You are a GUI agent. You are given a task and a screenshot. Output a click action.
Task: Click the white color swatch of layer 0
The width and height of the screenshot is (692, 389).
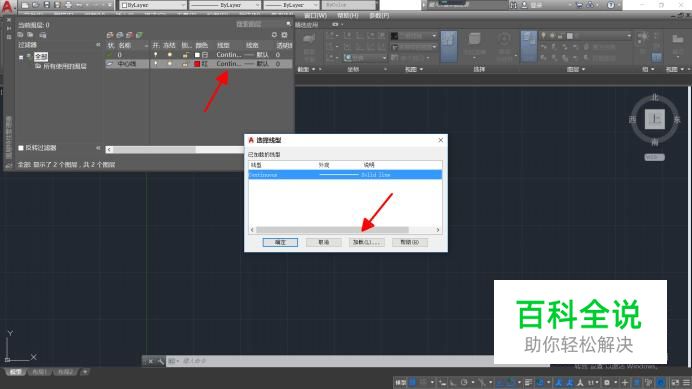point(197,55)
